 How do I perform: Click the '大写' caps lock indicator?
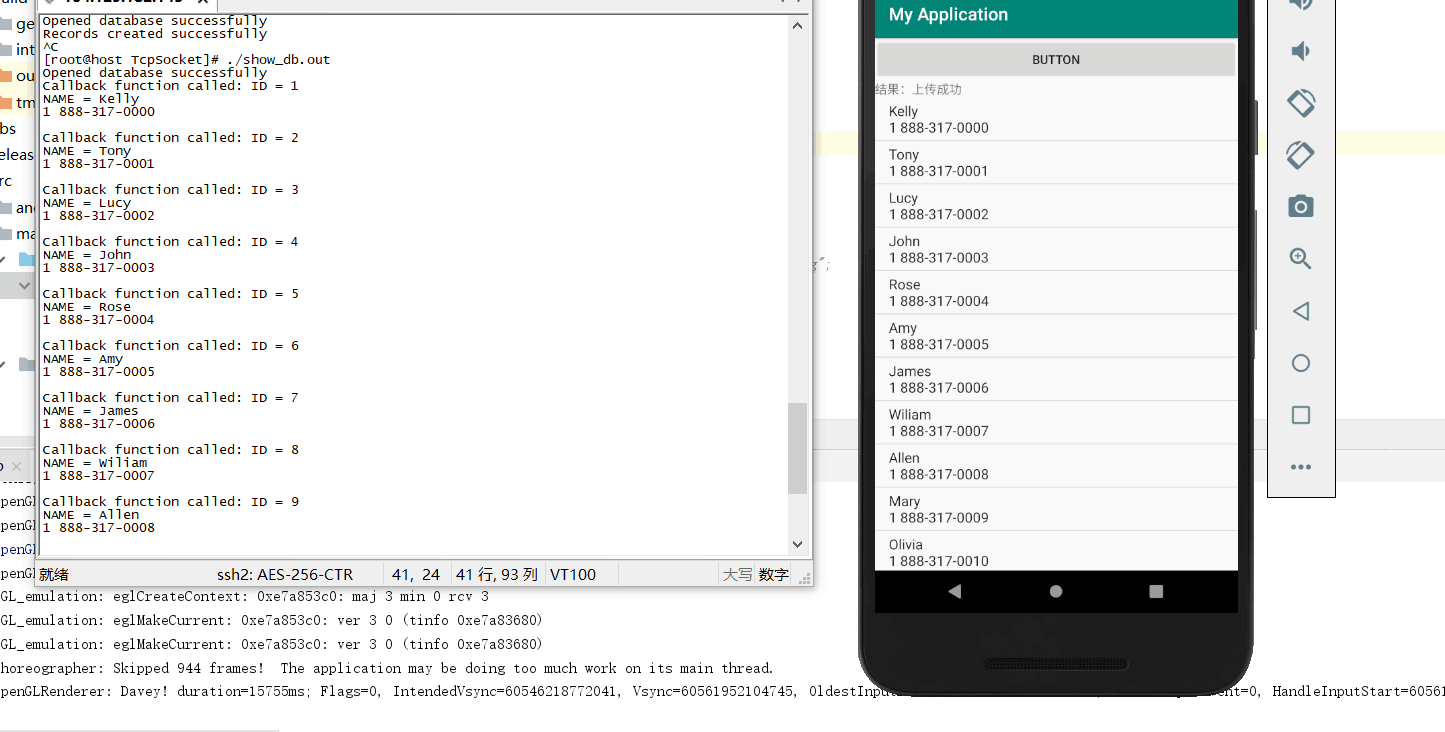(x=738, y=574)
